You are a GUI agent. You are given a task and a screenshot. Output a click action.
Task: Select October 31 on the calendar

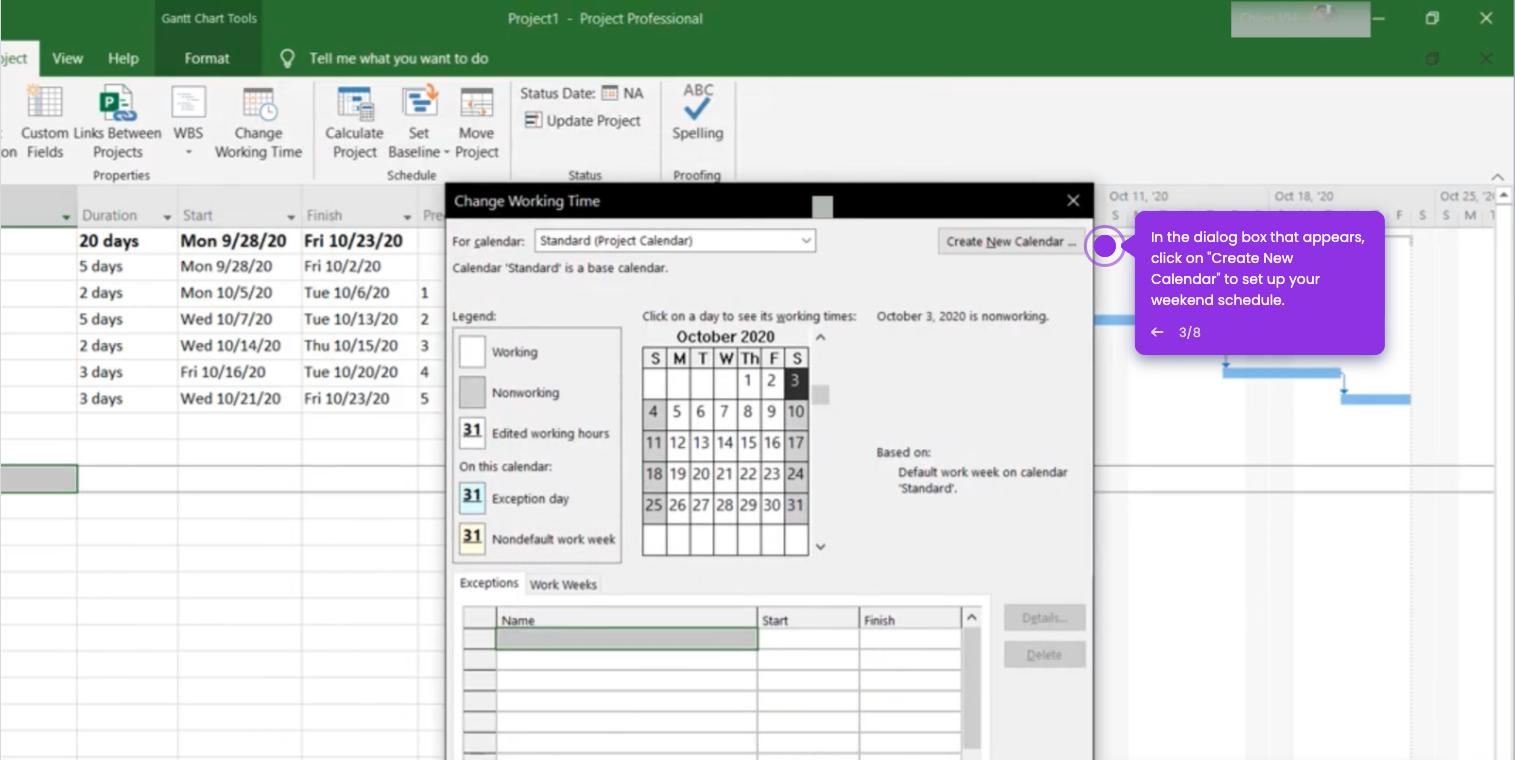(x=796, y=505)
